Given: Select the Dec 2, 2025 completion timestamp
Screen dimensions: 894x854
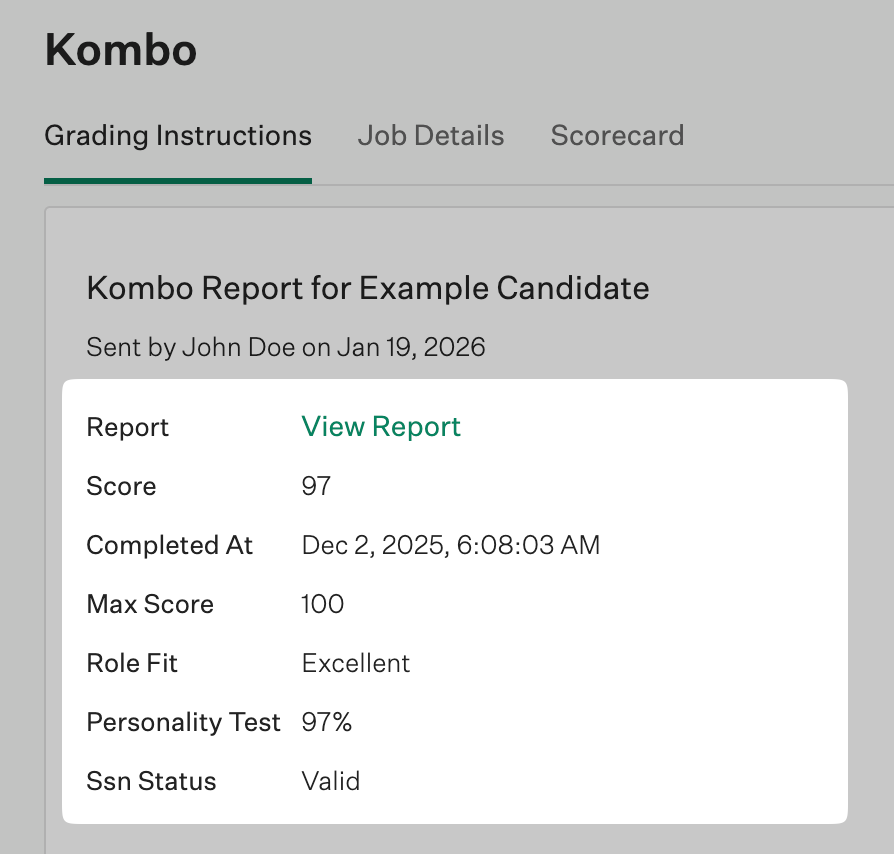Looking at the screenshot, I should click(451, 546).
